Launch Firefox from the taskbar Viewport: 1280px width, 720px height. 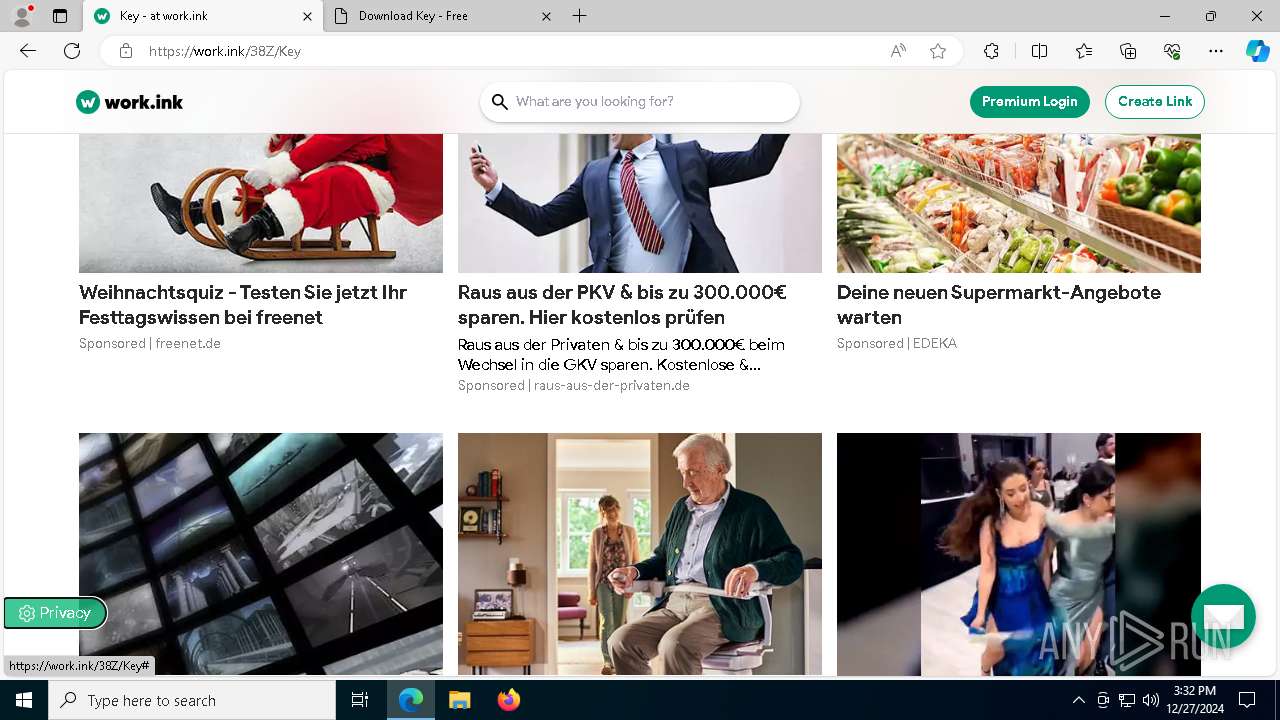click(508, 700)
